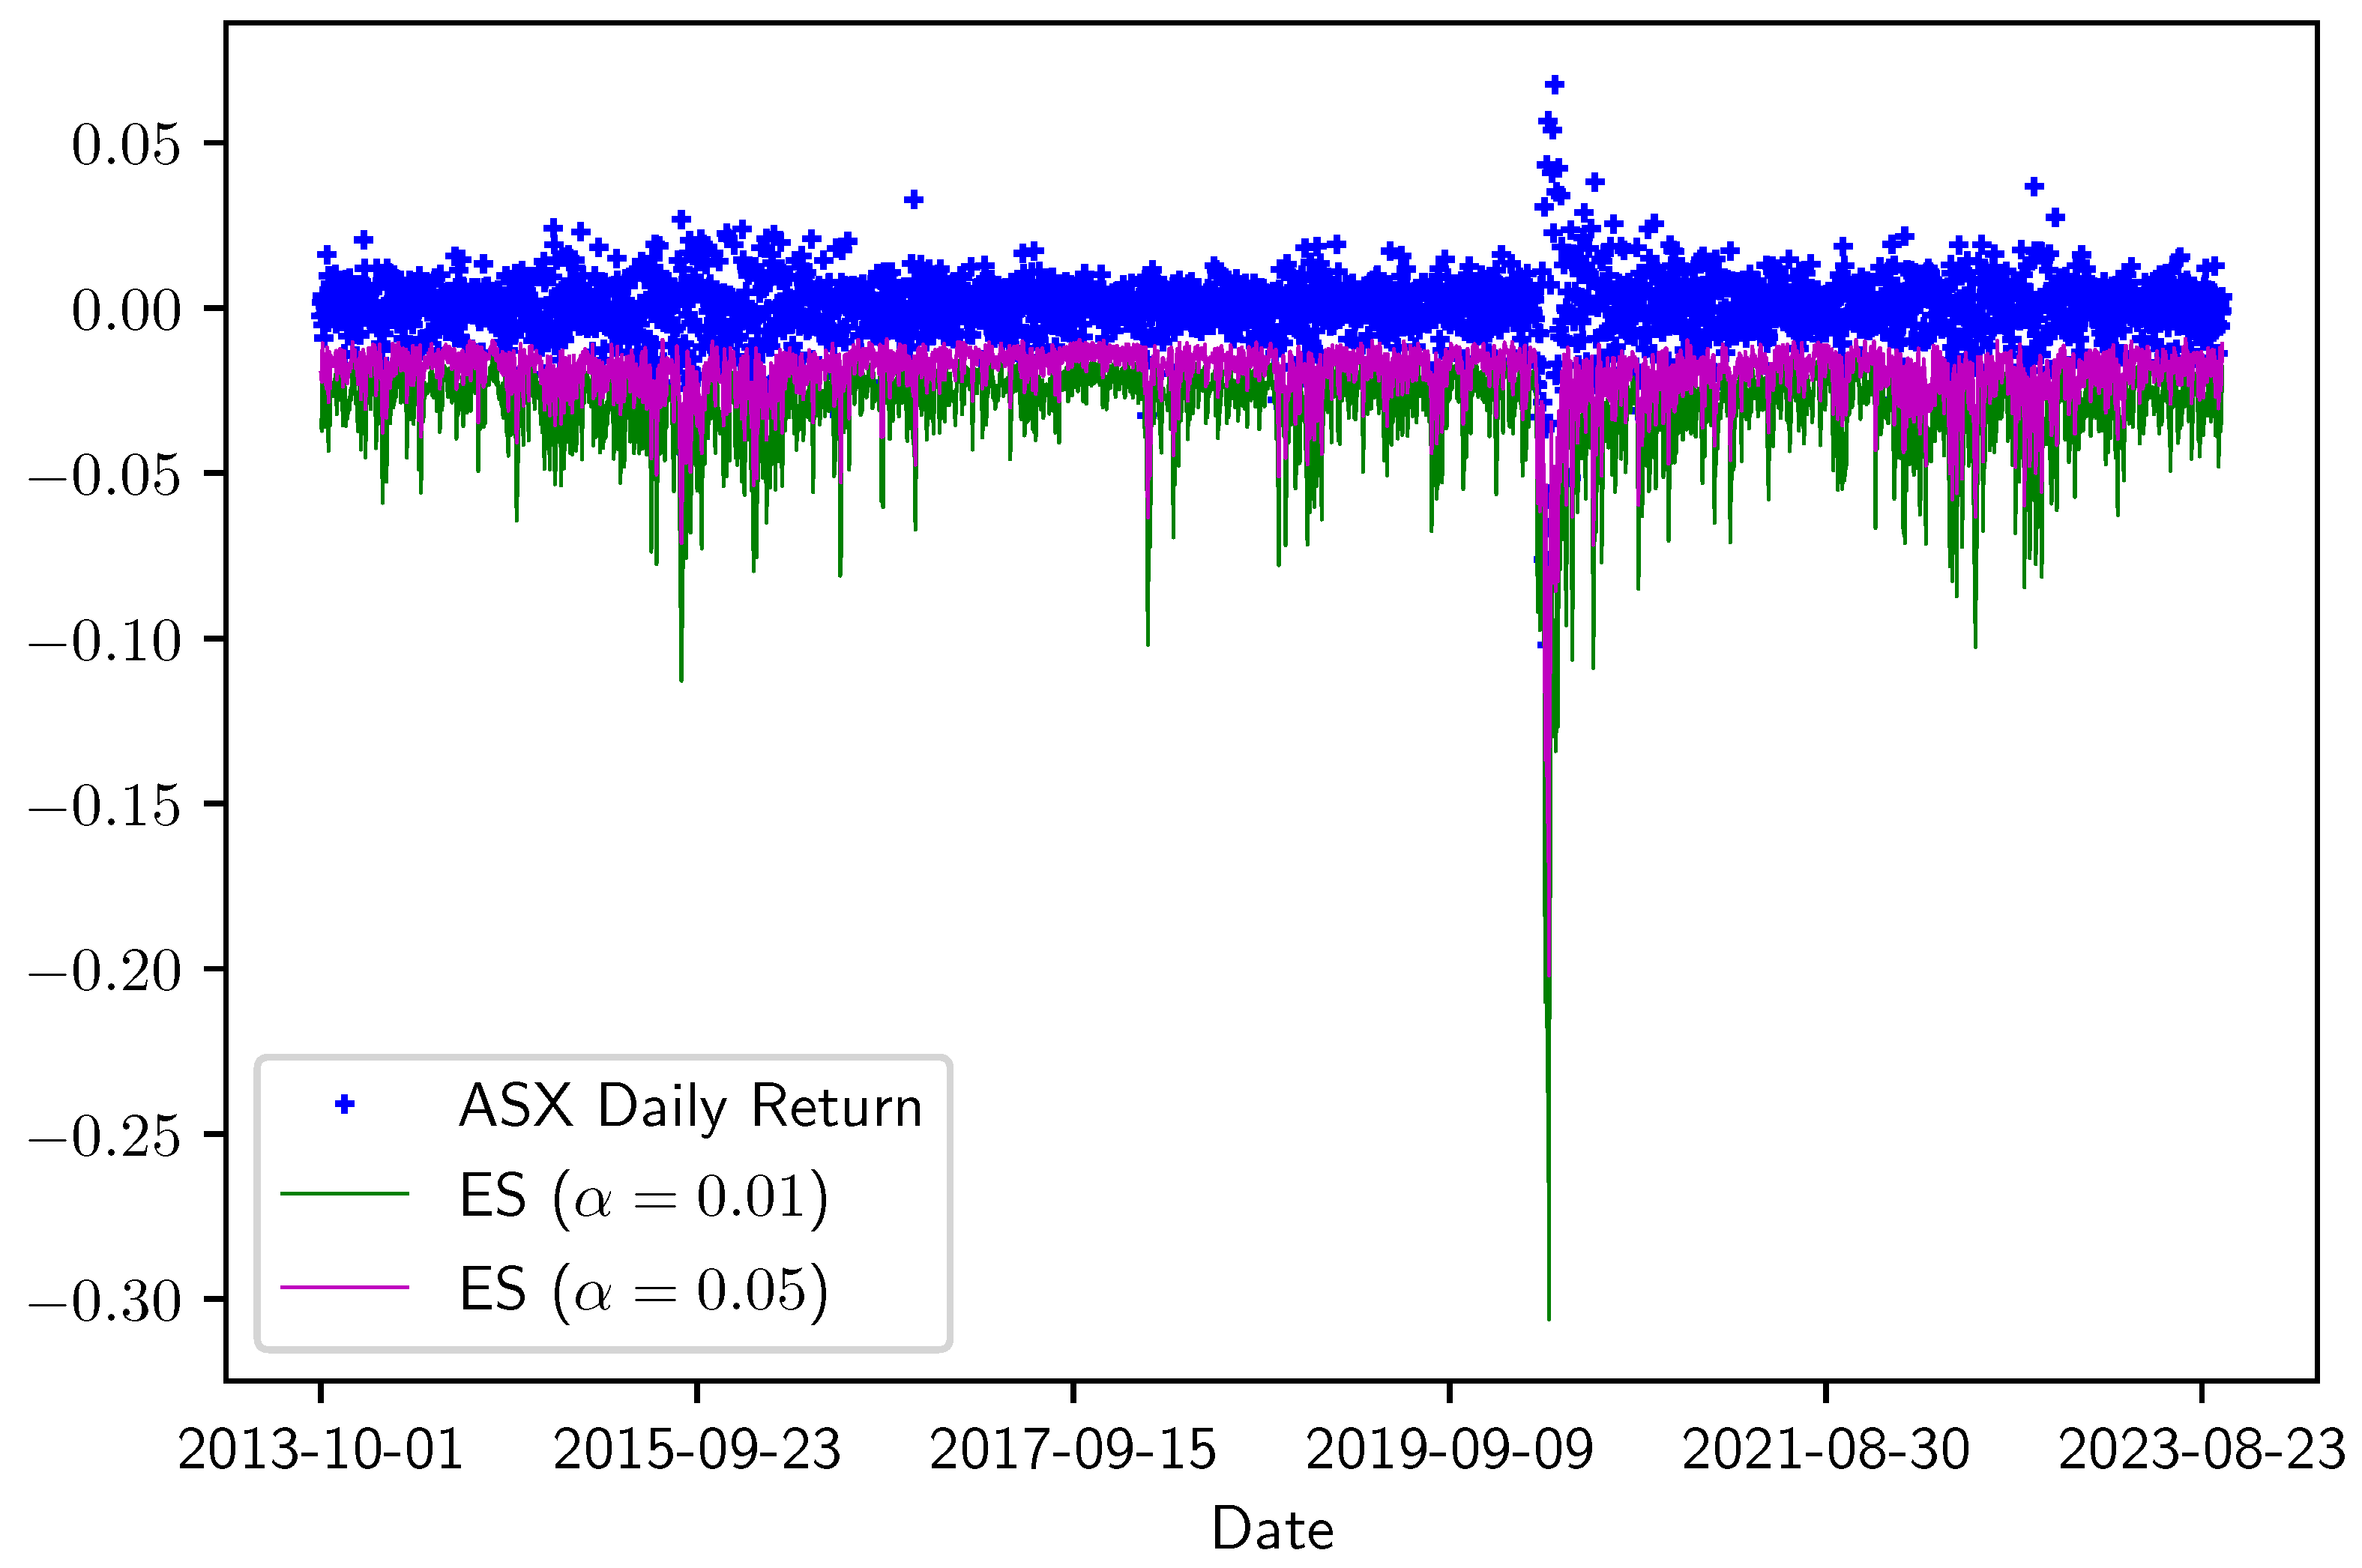Select the 'ASX Daily Return' legend label
2362x1568 pixels.
pyautogui.click(x=690, y=1106)
